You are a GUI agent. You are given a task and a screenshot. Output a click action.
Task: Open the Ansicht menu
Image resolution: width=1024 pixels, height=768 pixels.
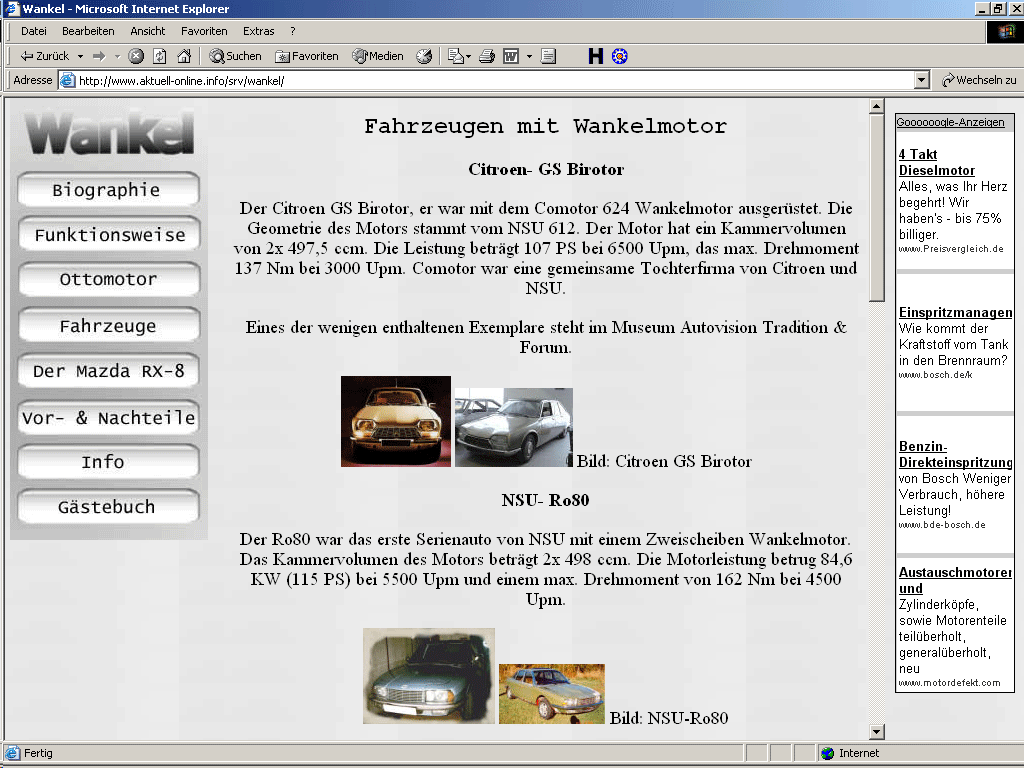pos(148,31)
